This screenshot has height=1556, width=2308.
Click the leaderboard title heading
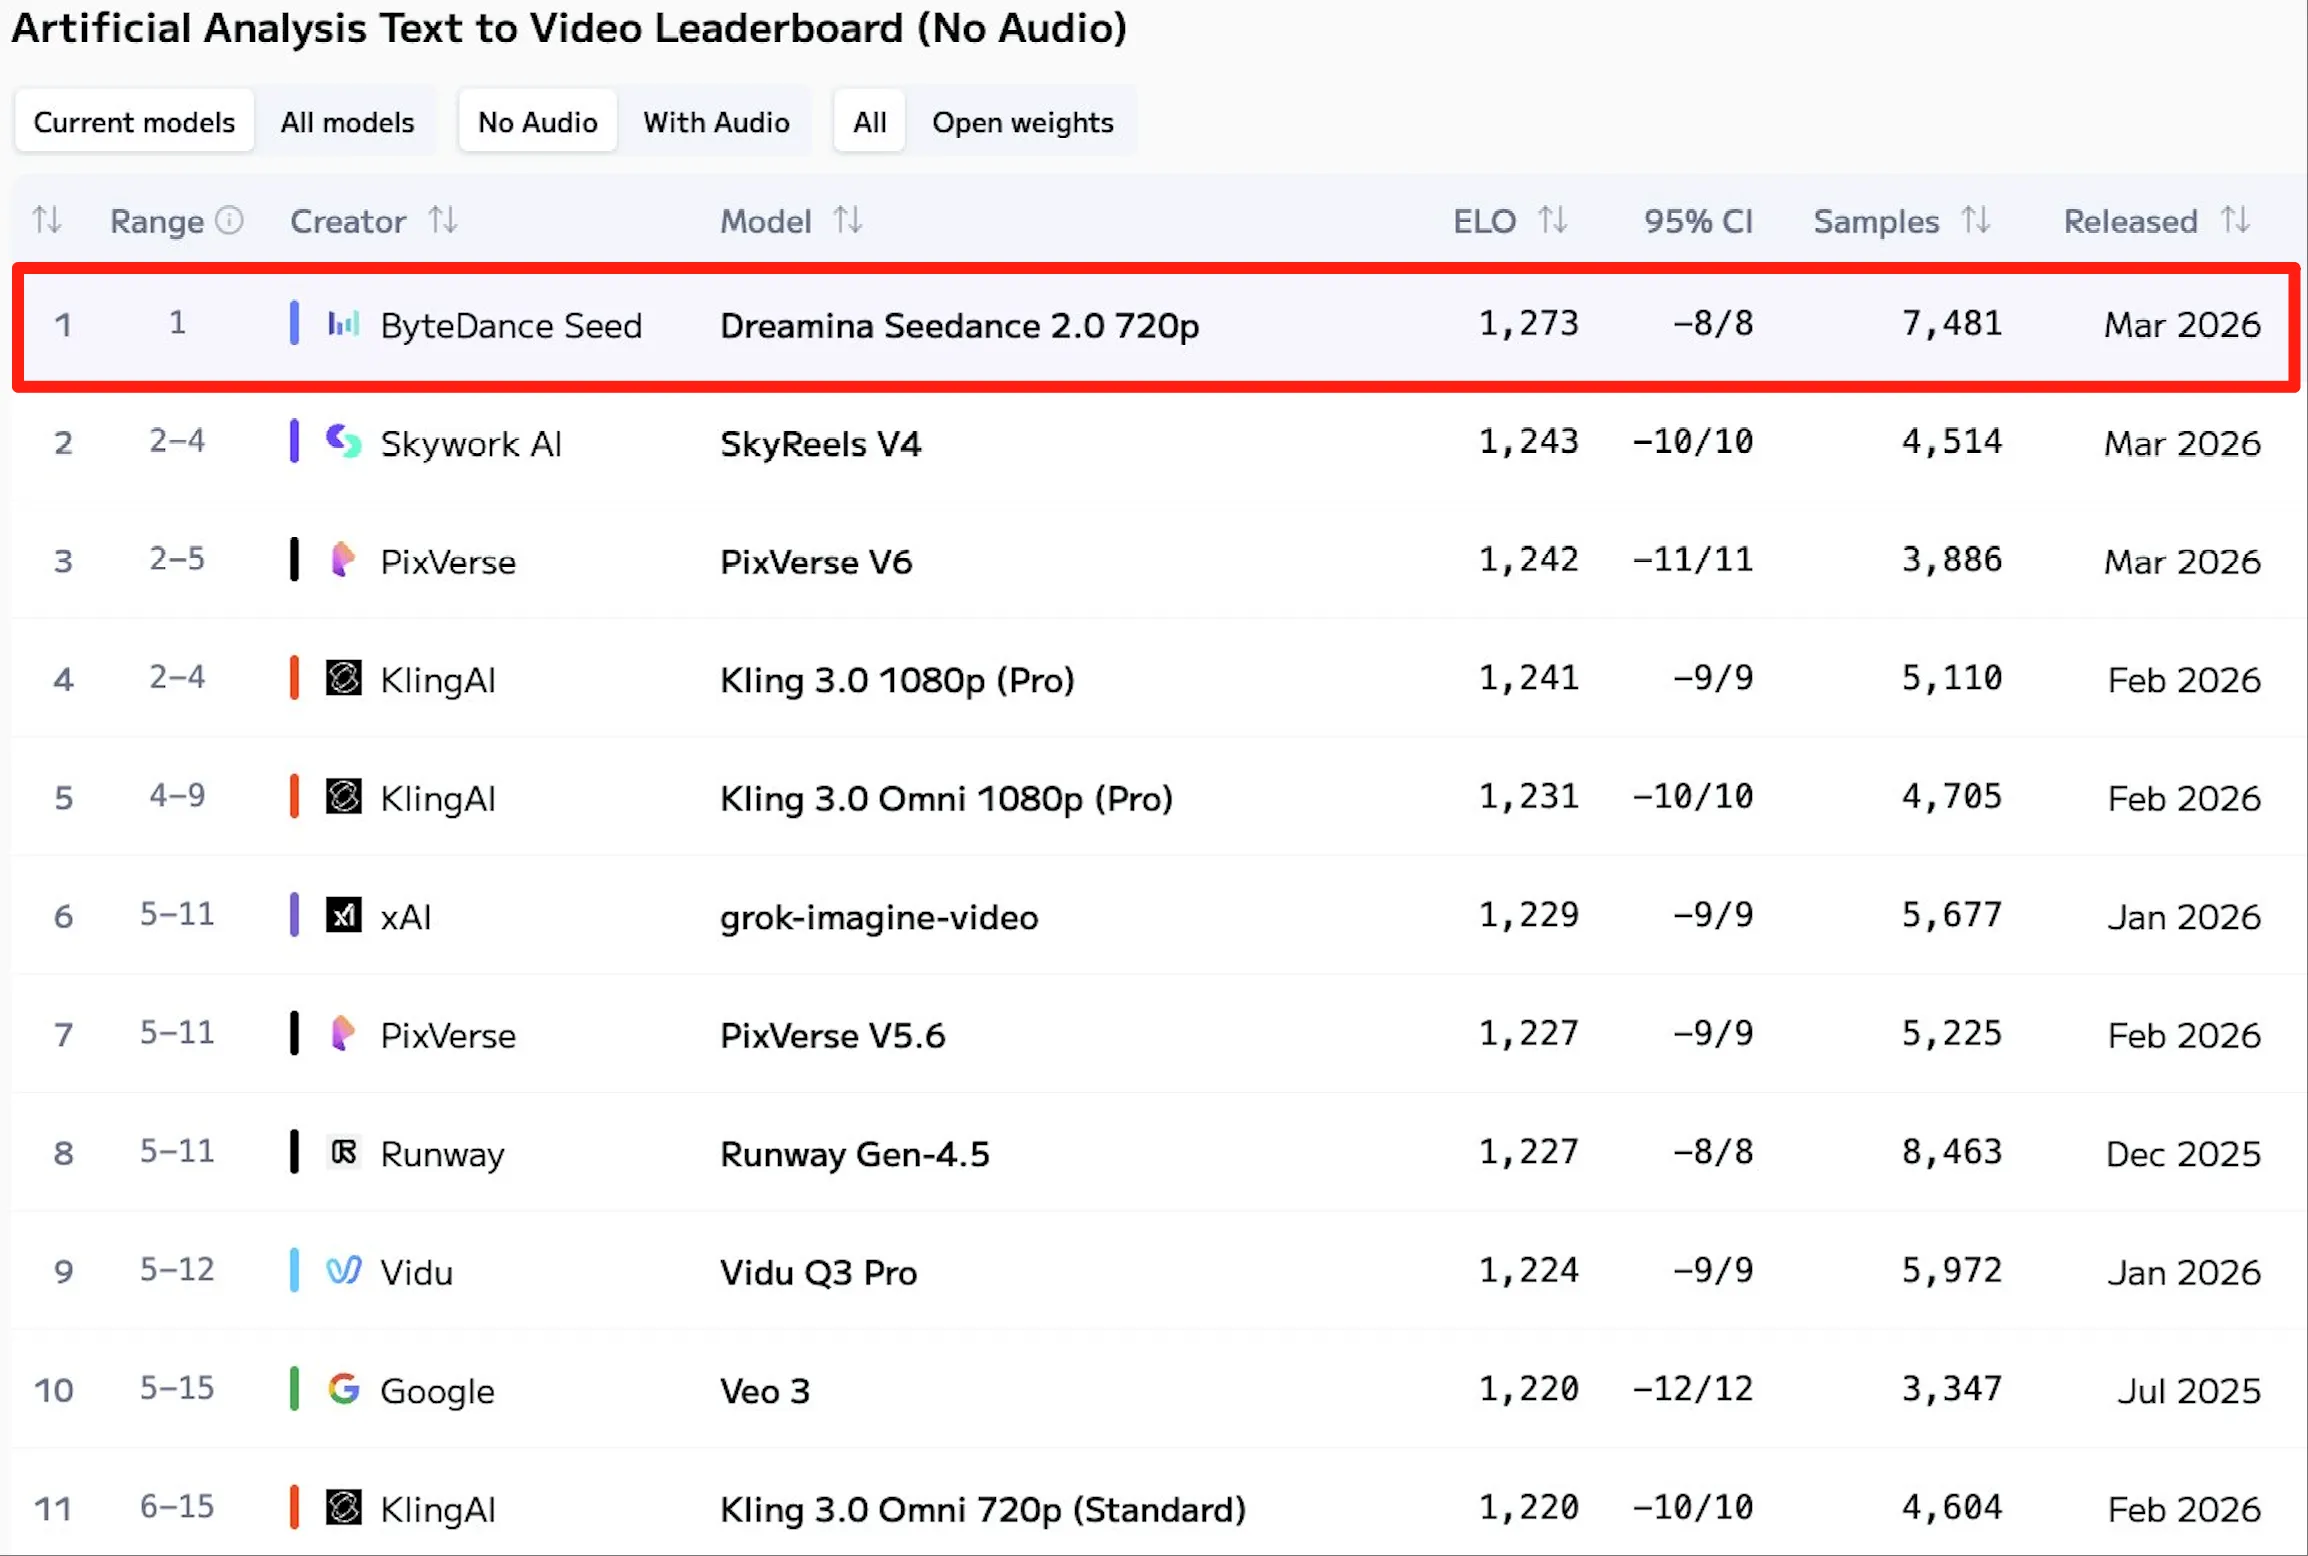[x=569, y=28]
